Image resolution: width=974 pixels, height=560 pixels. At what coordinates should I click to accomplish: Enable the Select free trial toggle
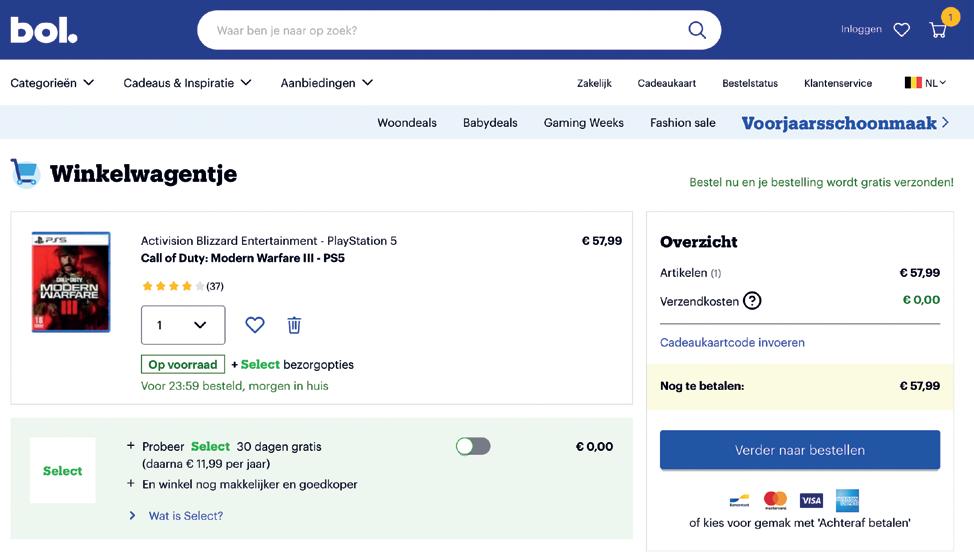[473, 446]
